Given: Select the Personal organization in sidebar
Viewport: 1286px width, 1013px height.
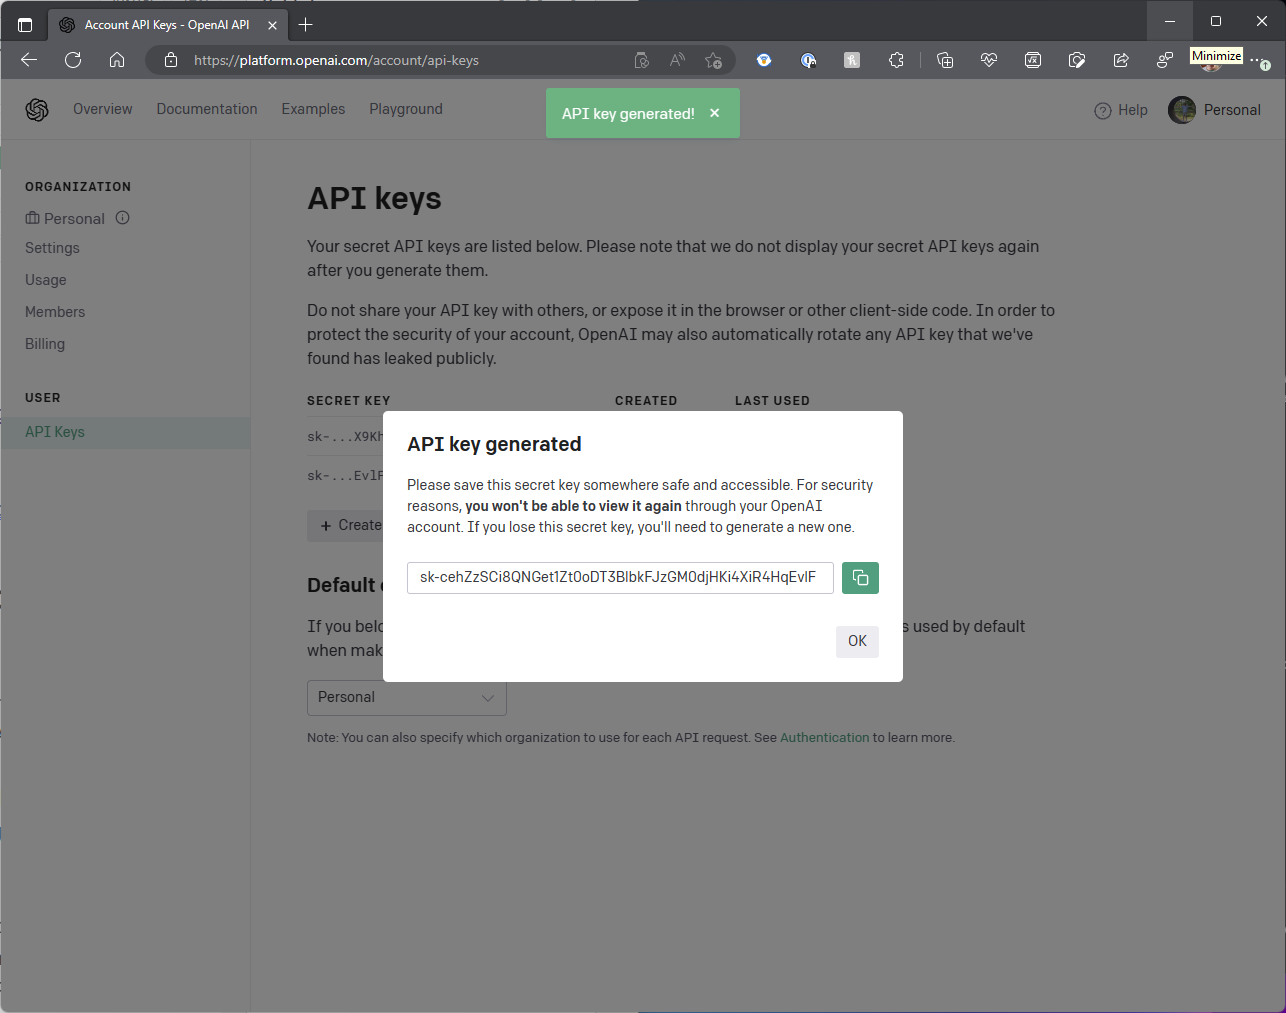Looking at the screenshot, I should (66, 218).
